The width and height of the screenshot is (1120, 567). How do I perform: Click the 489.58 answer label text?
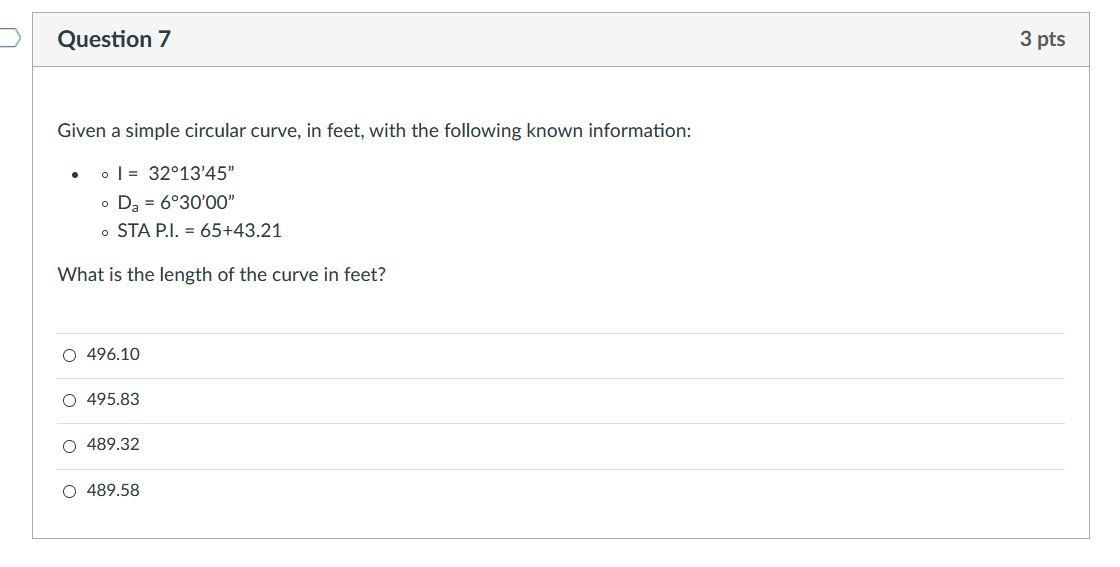pyautogui.click(x=113, y=490)
